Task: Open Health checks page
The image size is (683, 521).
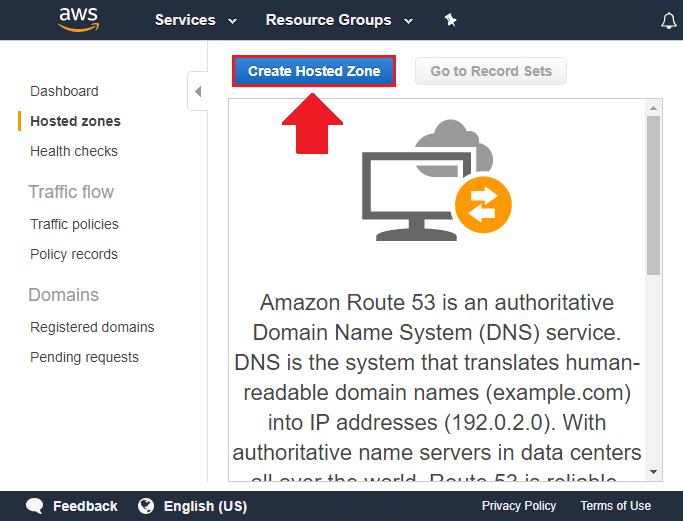Action: (x=74, y=151)
